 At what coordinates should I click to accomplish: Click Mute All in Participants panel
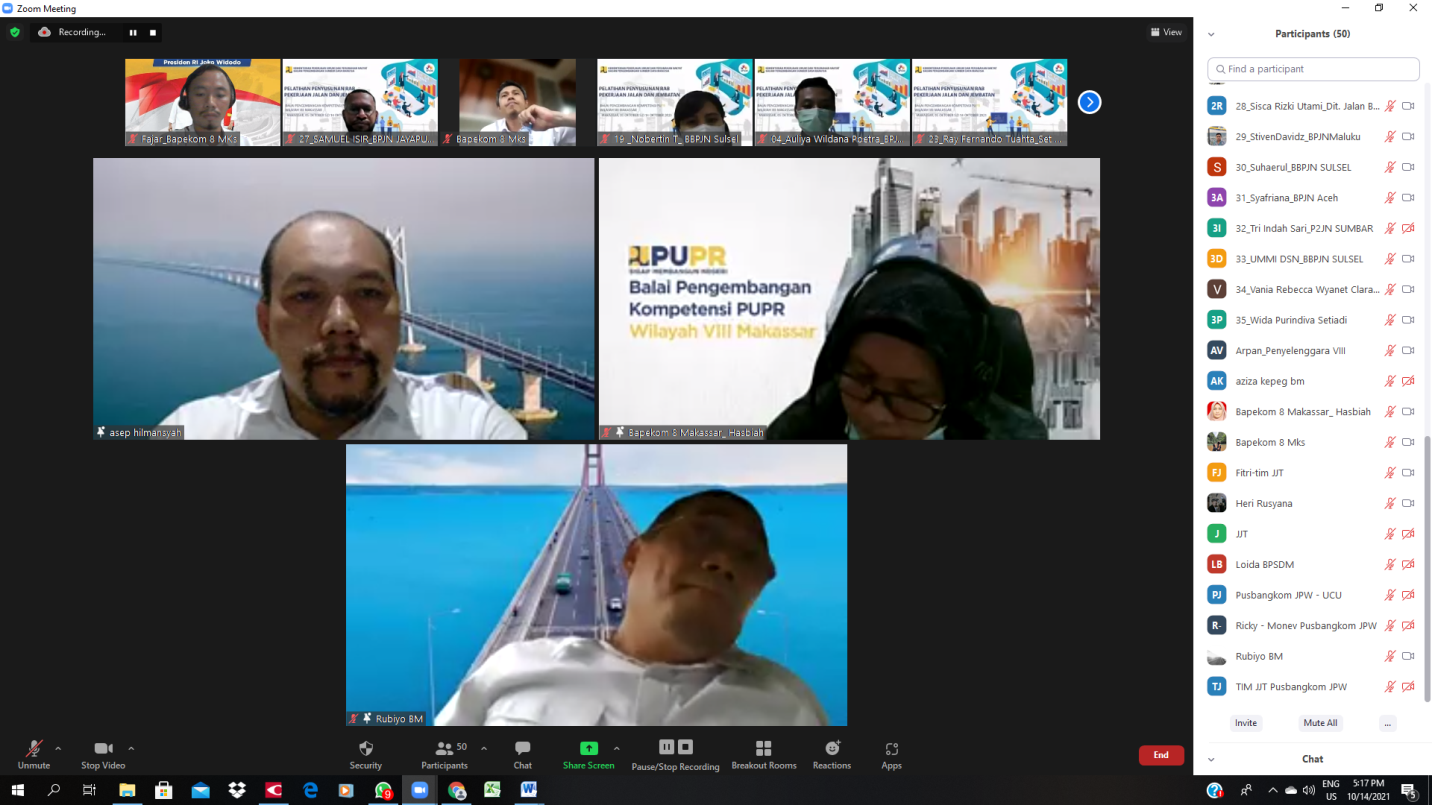tap(1320, 722)
